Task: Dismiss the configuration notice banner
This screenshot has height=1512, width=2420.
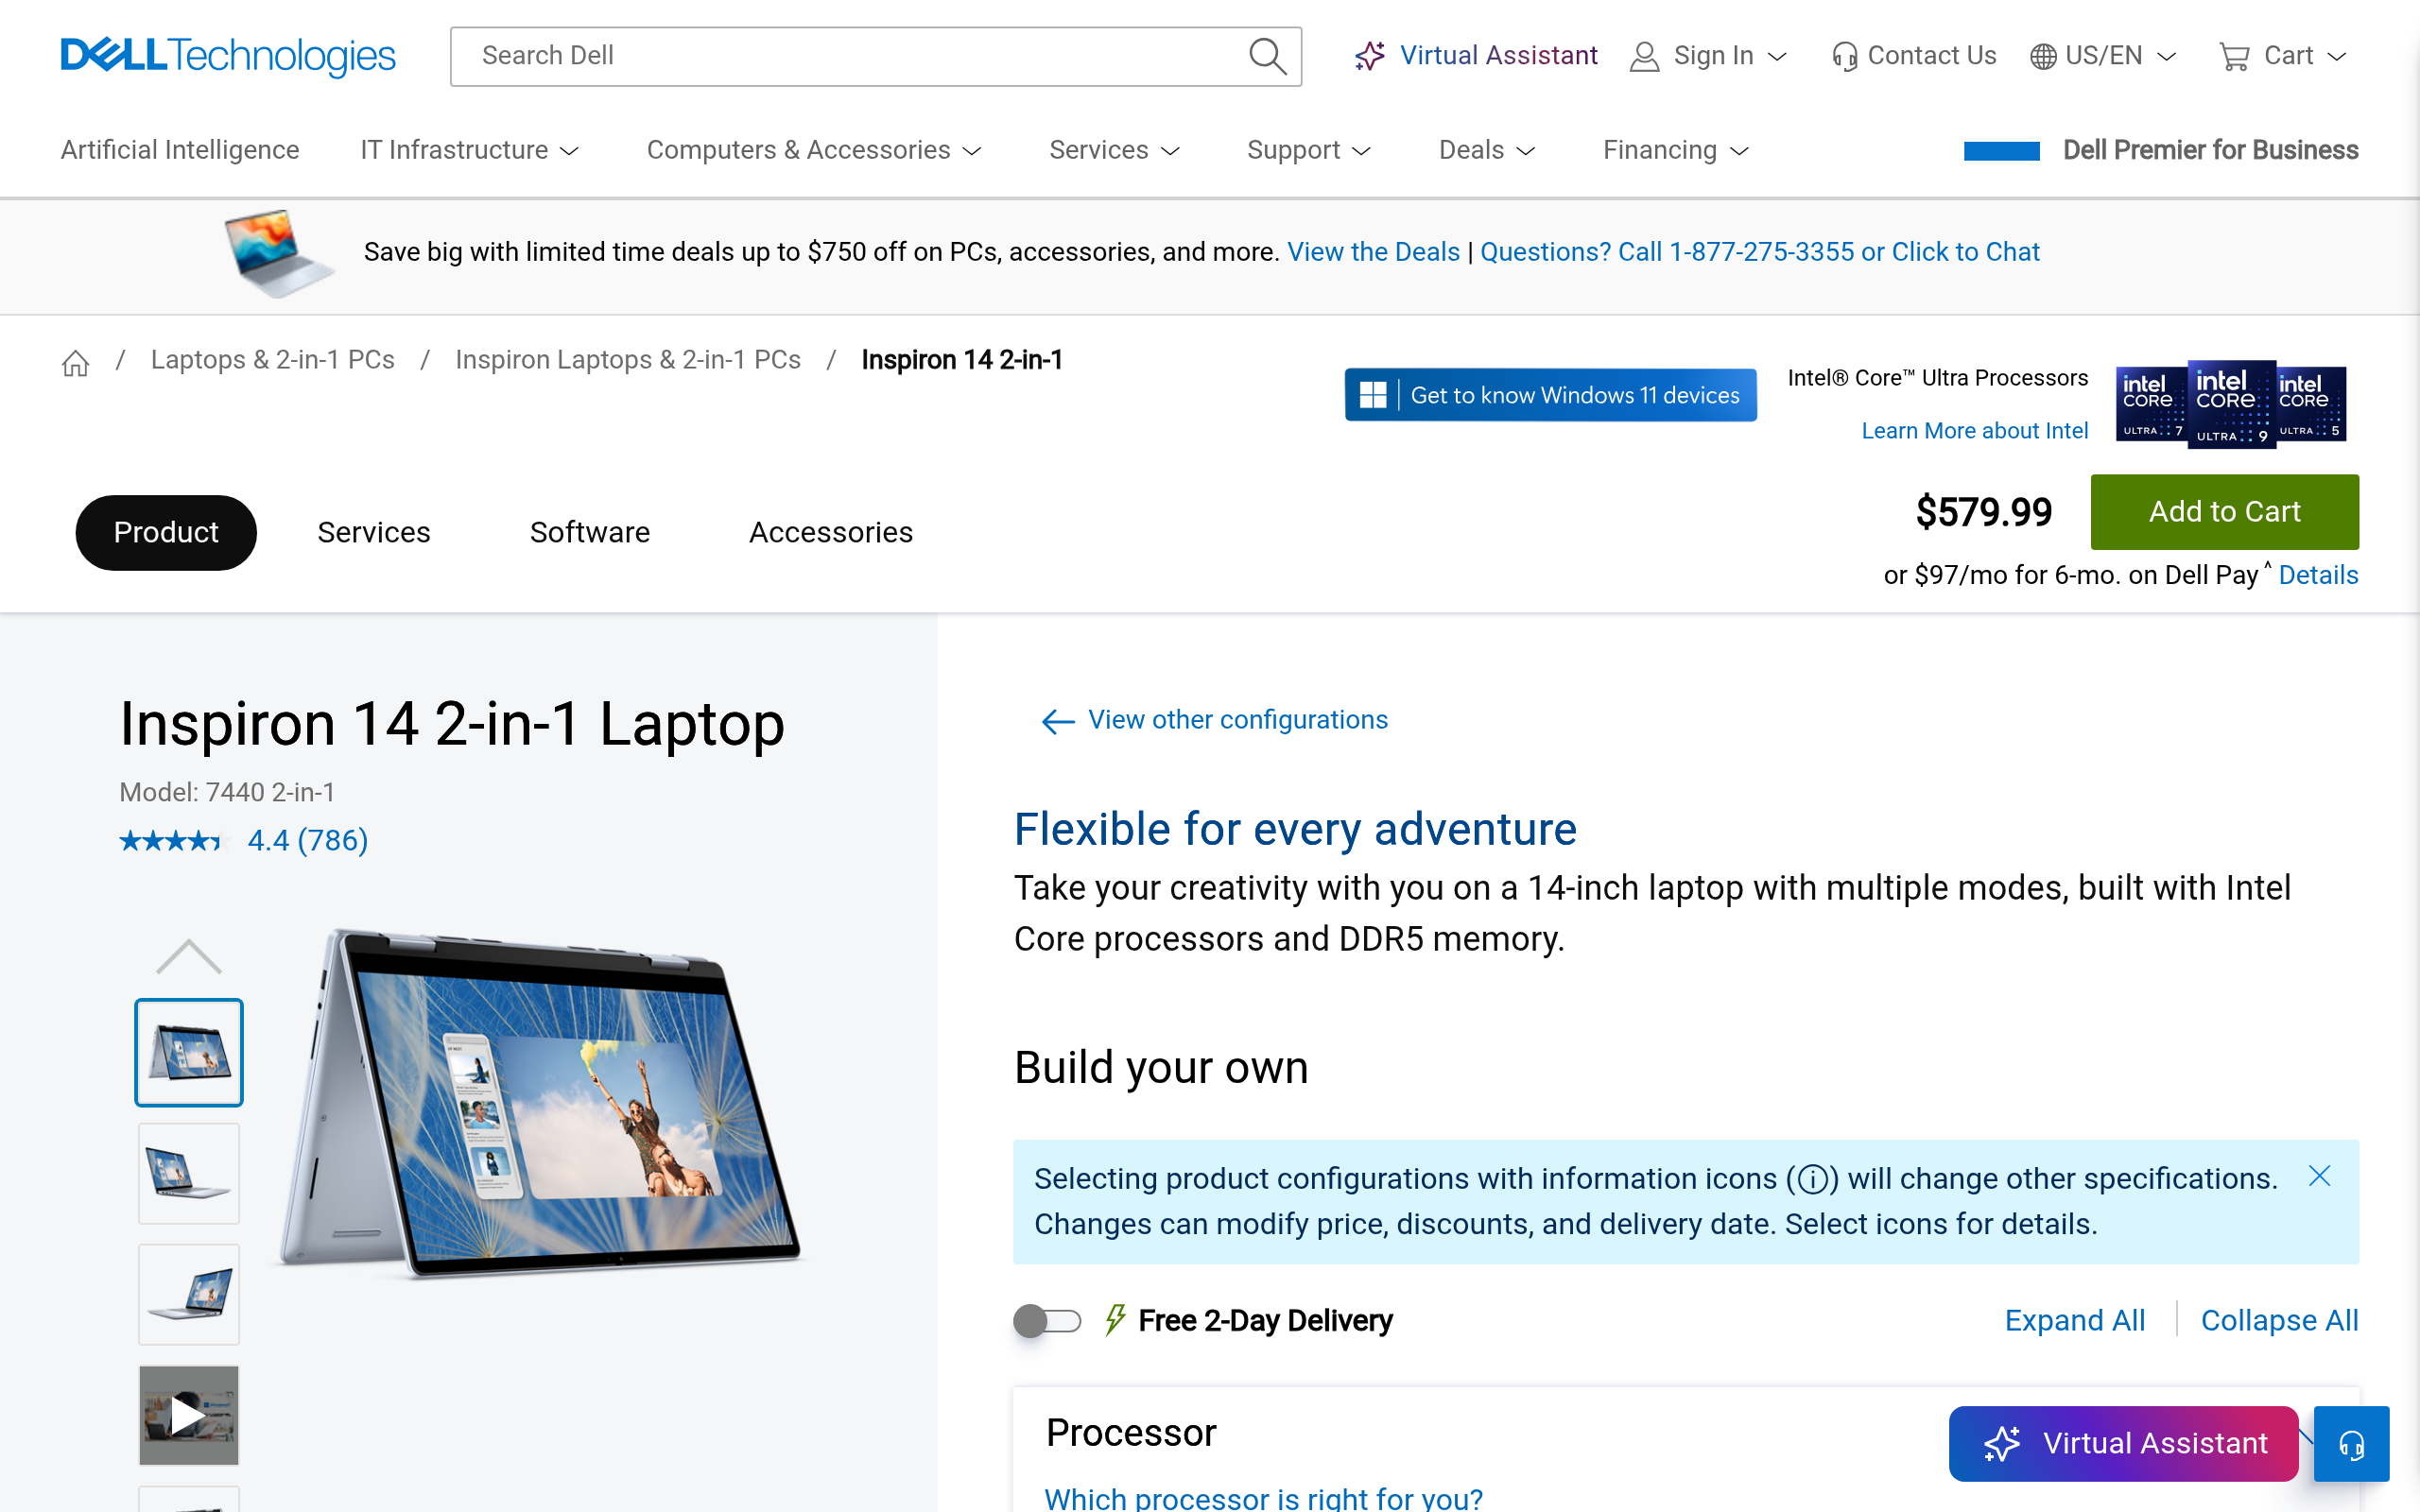Action: [2319, 1176]
